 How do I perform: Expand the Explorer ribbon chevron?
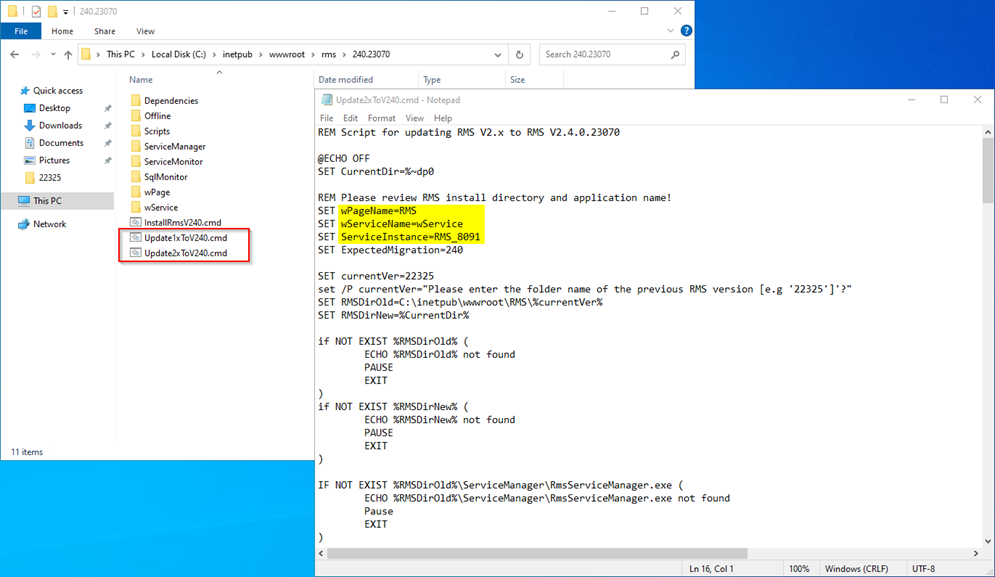[671, 30]
